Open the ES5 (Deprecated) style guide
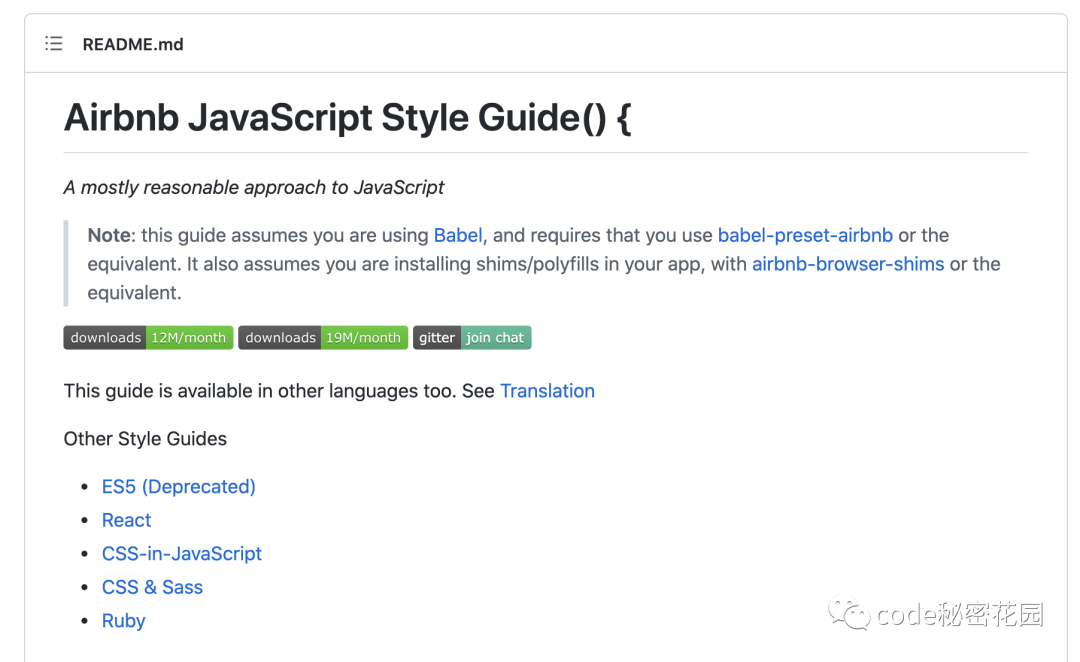The image size is (1080, 662). tap(178, 487)
